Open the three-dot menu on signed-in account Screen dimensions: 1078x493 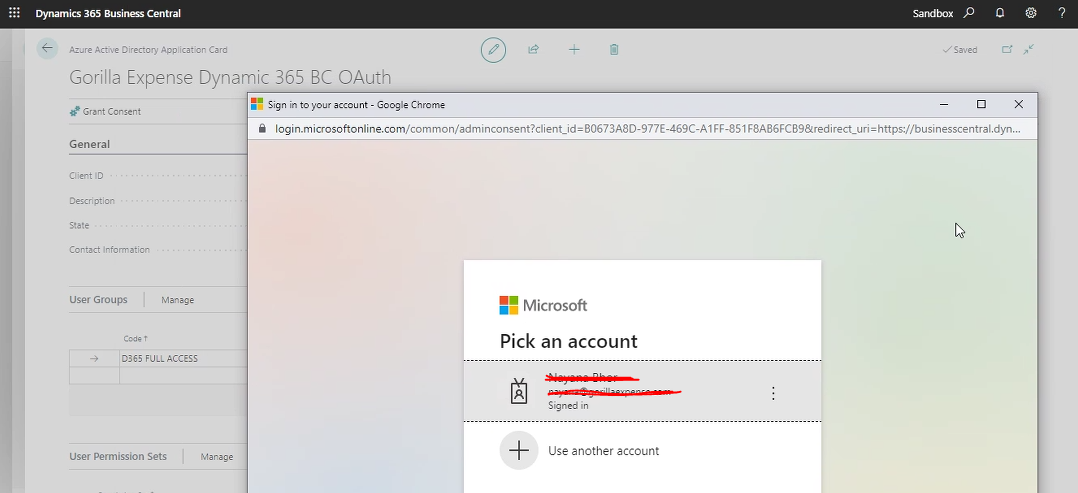(x=773, y=393)
